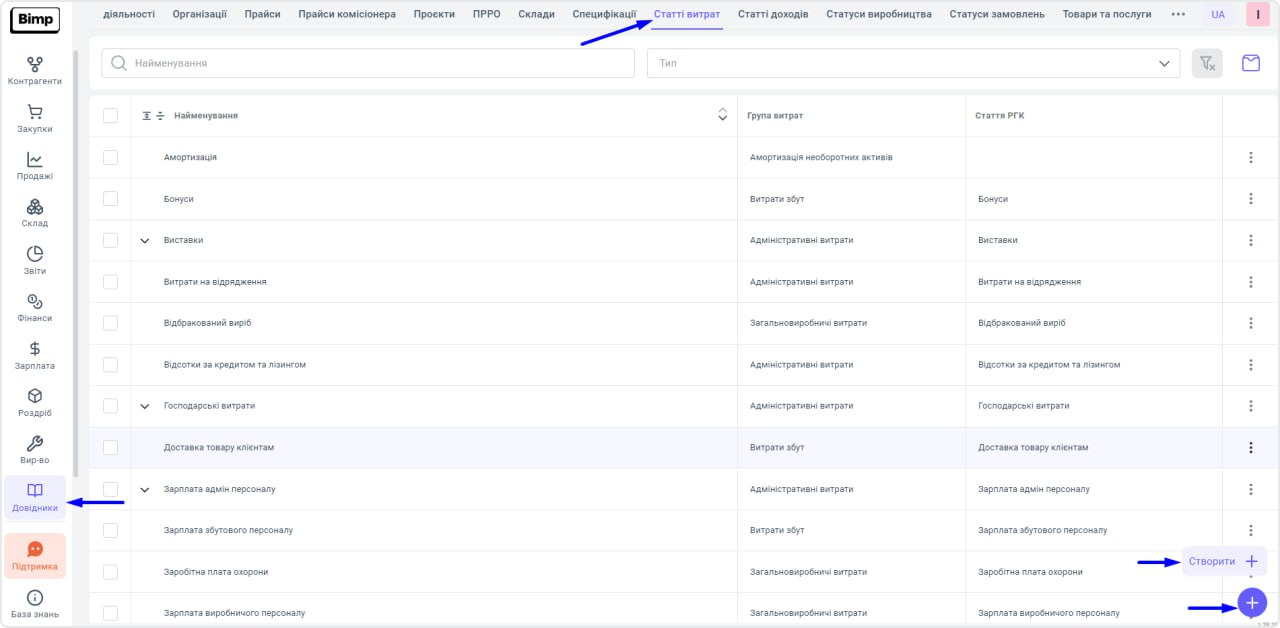1280x628 pixels.
Task: Expand Господарські витрати group
Action: tap(145, 406)
